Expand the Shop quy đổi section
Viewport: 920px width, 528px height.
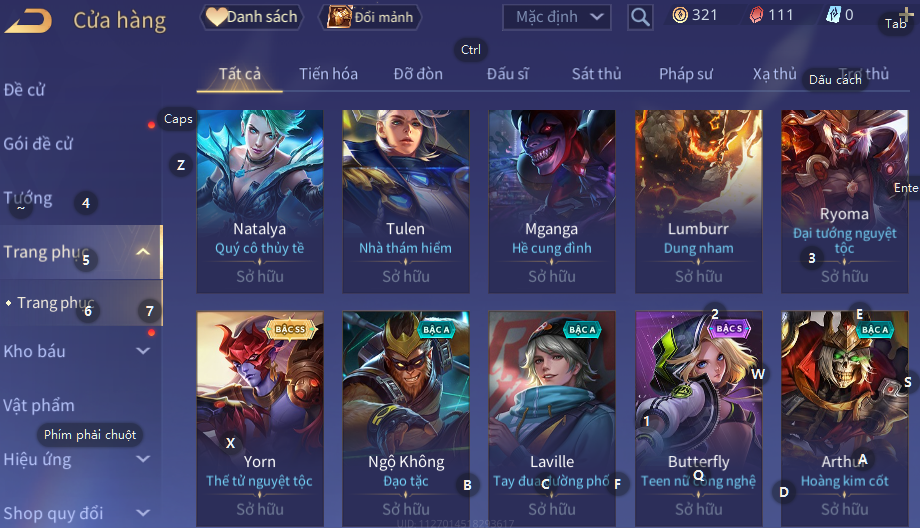pyautogui.click(x=143, y=513)
